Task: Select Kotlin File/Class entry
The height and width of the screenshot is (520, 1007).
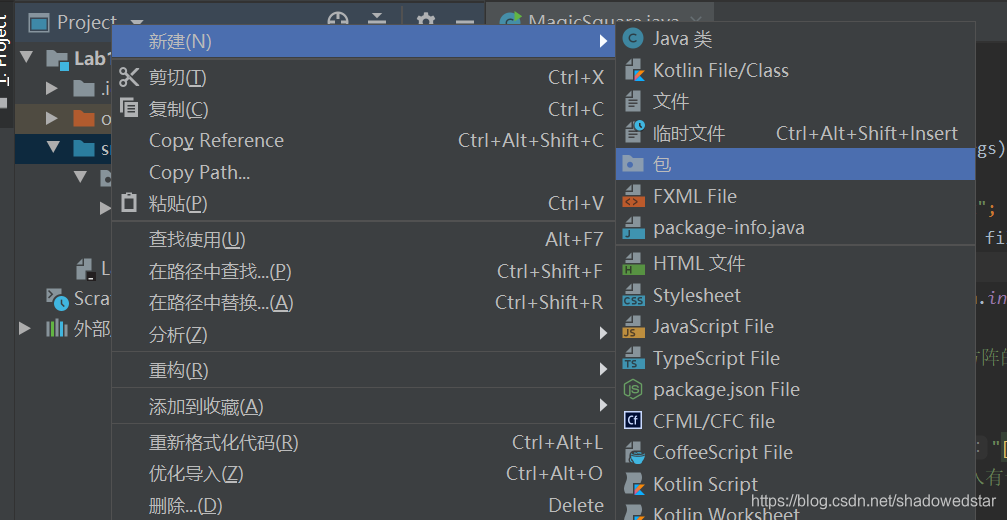Action: pos(795,70)
